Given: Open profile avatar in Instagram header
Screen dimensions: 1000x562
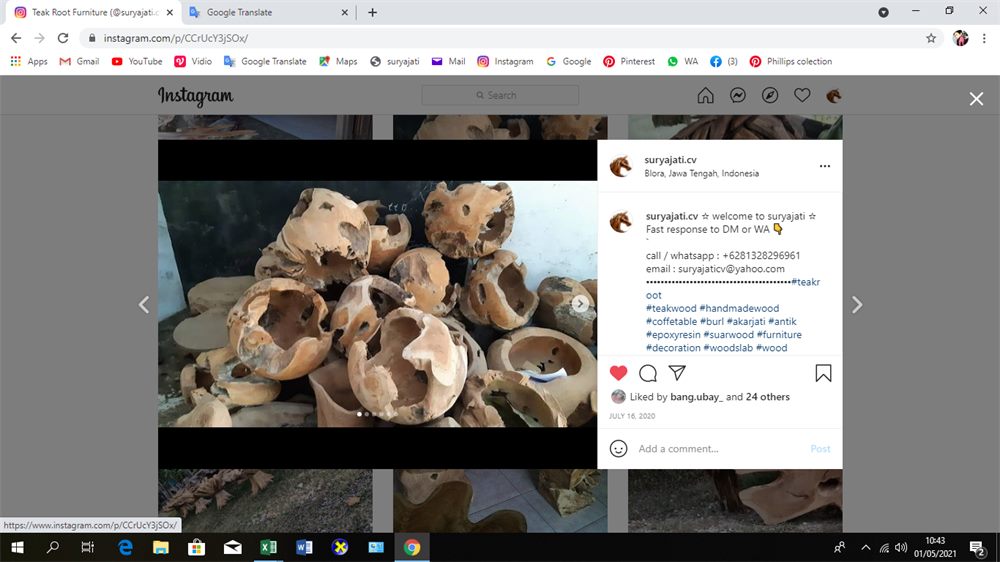Looking at the screenshot, I should (834, 96).
